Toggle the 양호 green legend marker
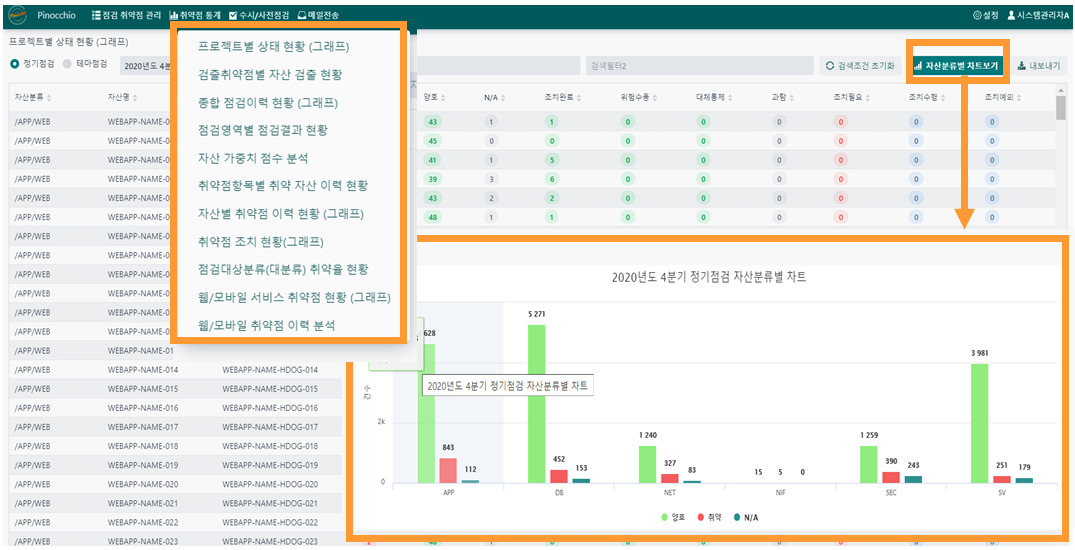Screen dimensions: 1075x550 (x=665, y=517)
